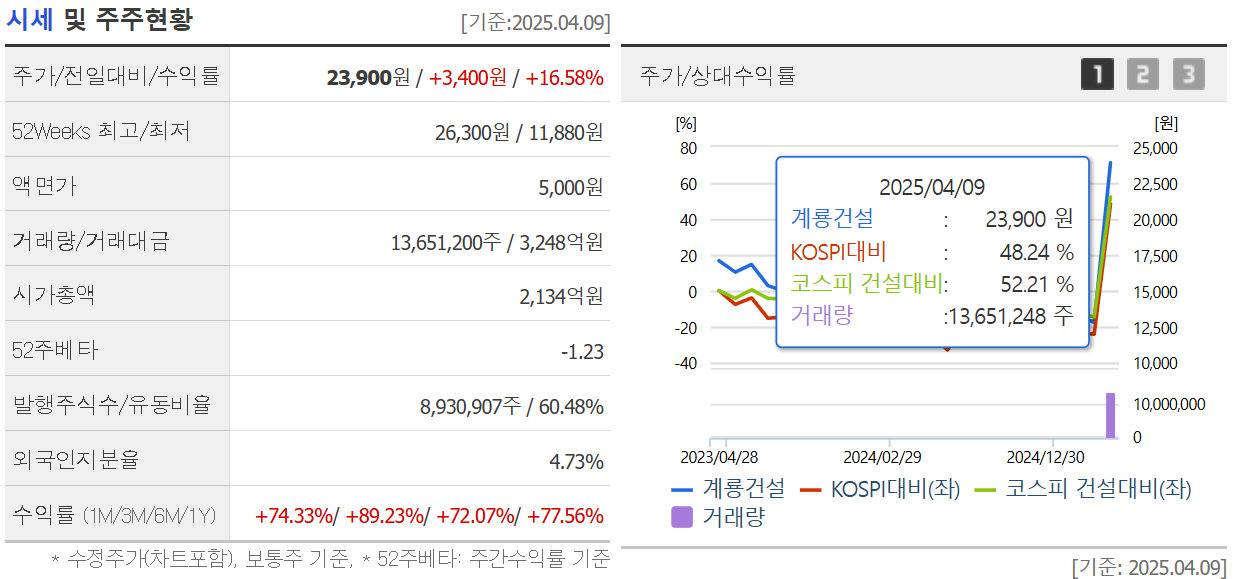The image size is (1233, 579).
Task: Switch to chart view 1
Action: 1097,74
